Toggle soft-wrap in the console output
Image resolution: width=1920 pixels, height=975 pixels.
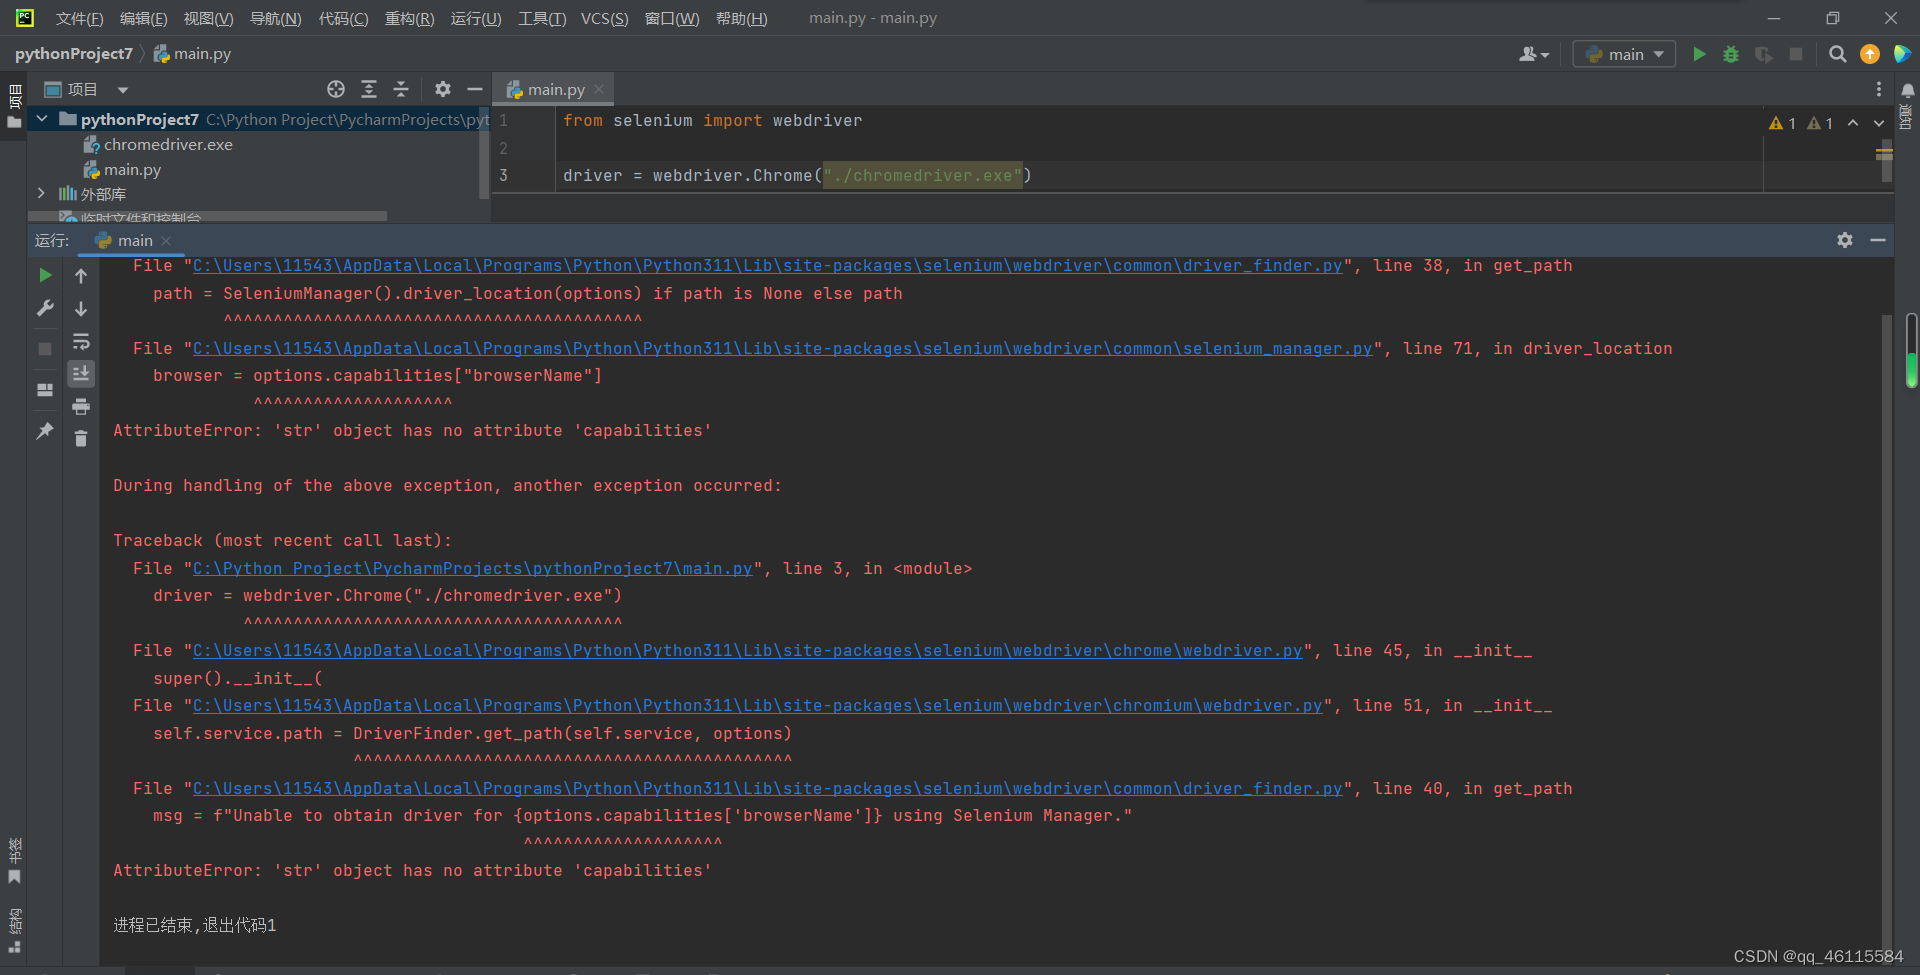coord(81,343)
